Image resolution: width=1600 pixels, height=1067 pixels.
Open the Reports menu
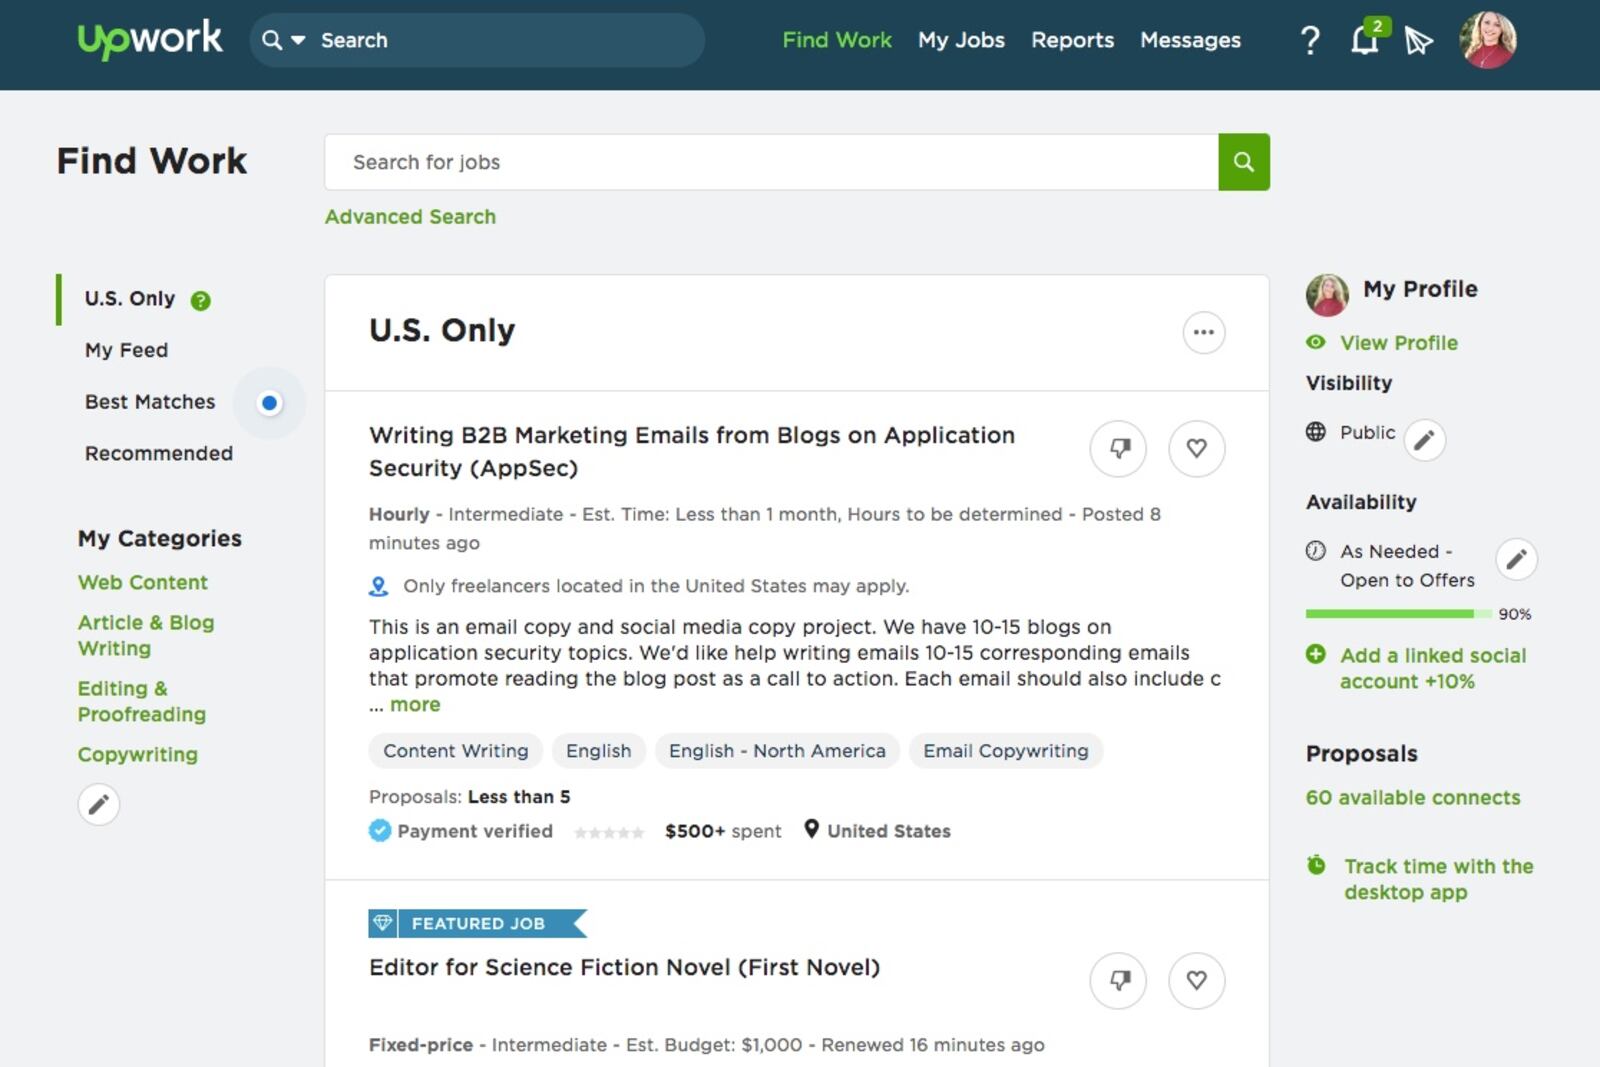click(1072, 40)
